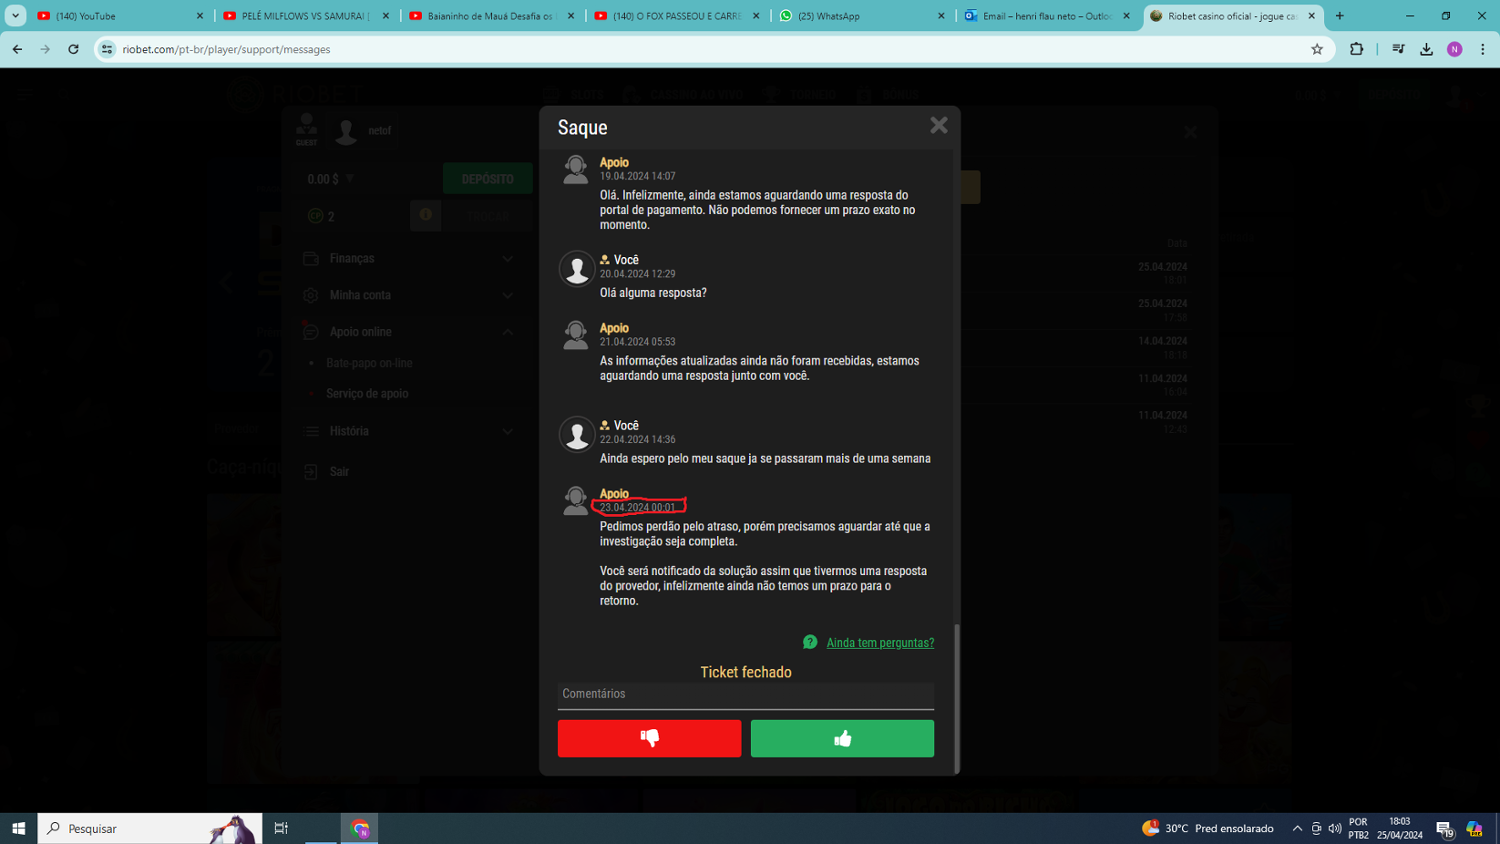The height and width of the screenshot is (844, 1500).
Task: Switch to the WhatsApp browser tab
Action: click(860, 16)
